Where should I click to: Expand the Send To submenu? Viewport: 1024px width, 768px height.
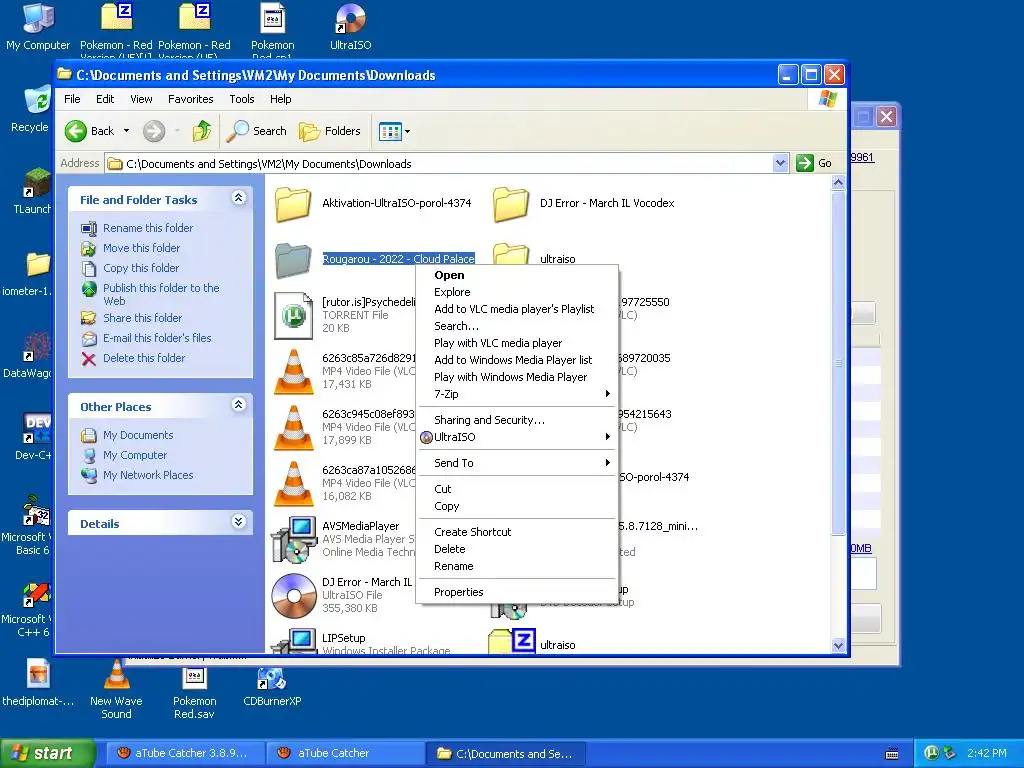click(x=516, y=464)
